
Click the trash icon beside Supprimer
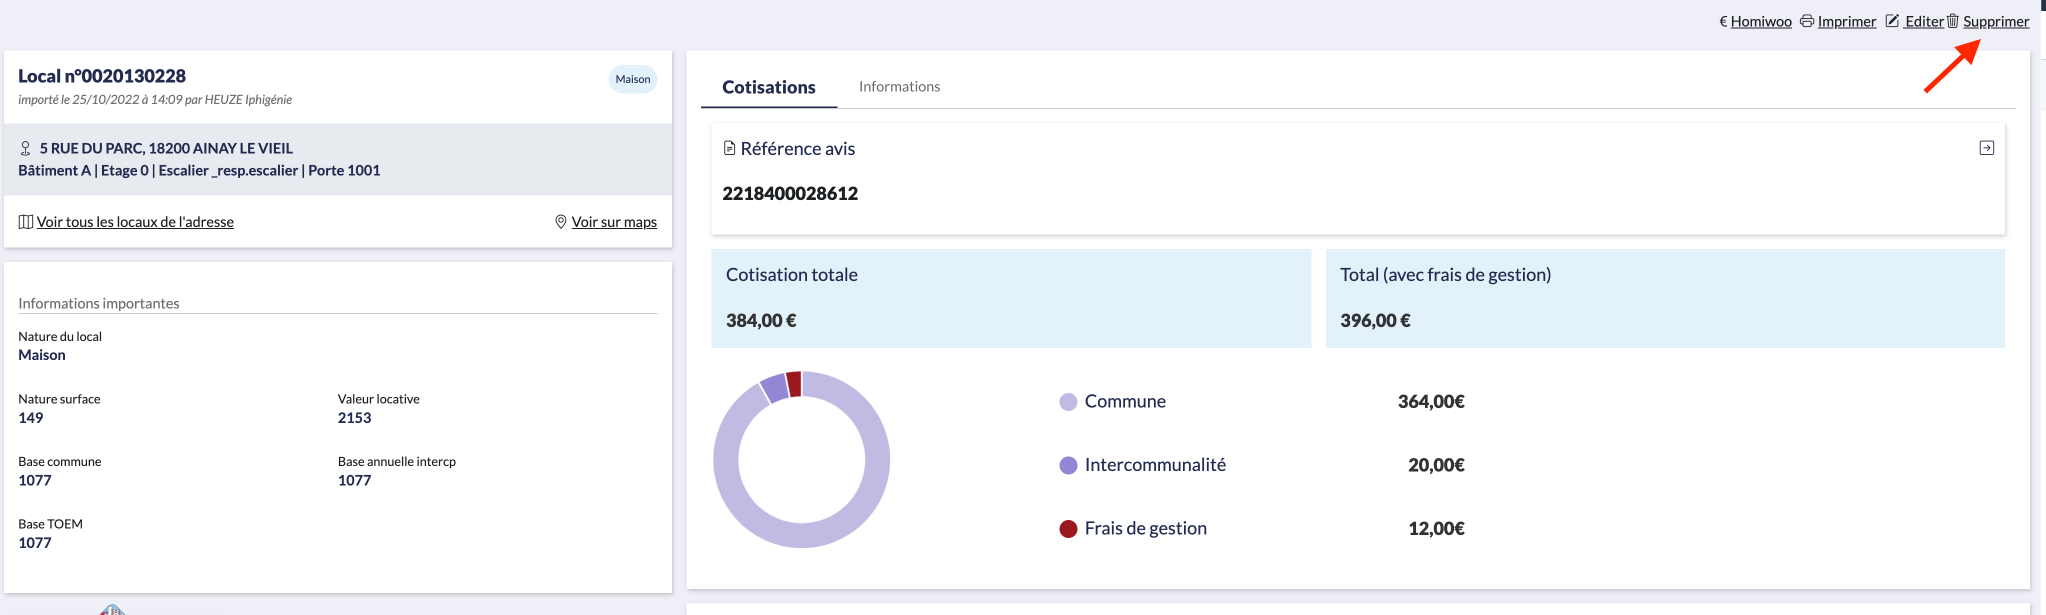click(1952, 21)
